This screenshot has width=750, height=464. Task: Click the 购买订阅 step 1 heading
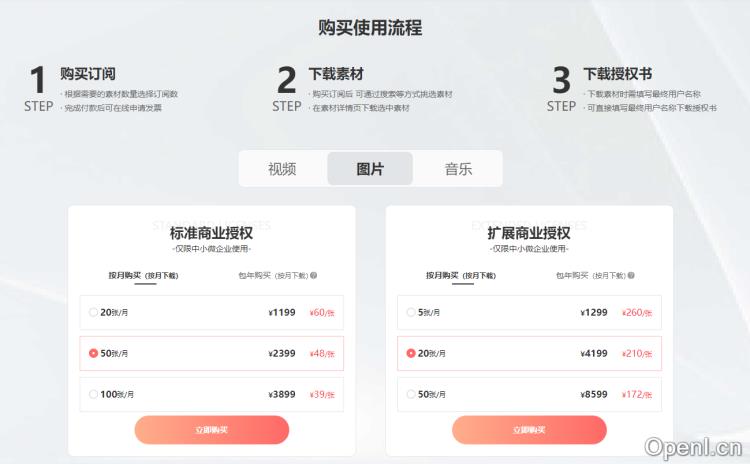pos(88,74)
